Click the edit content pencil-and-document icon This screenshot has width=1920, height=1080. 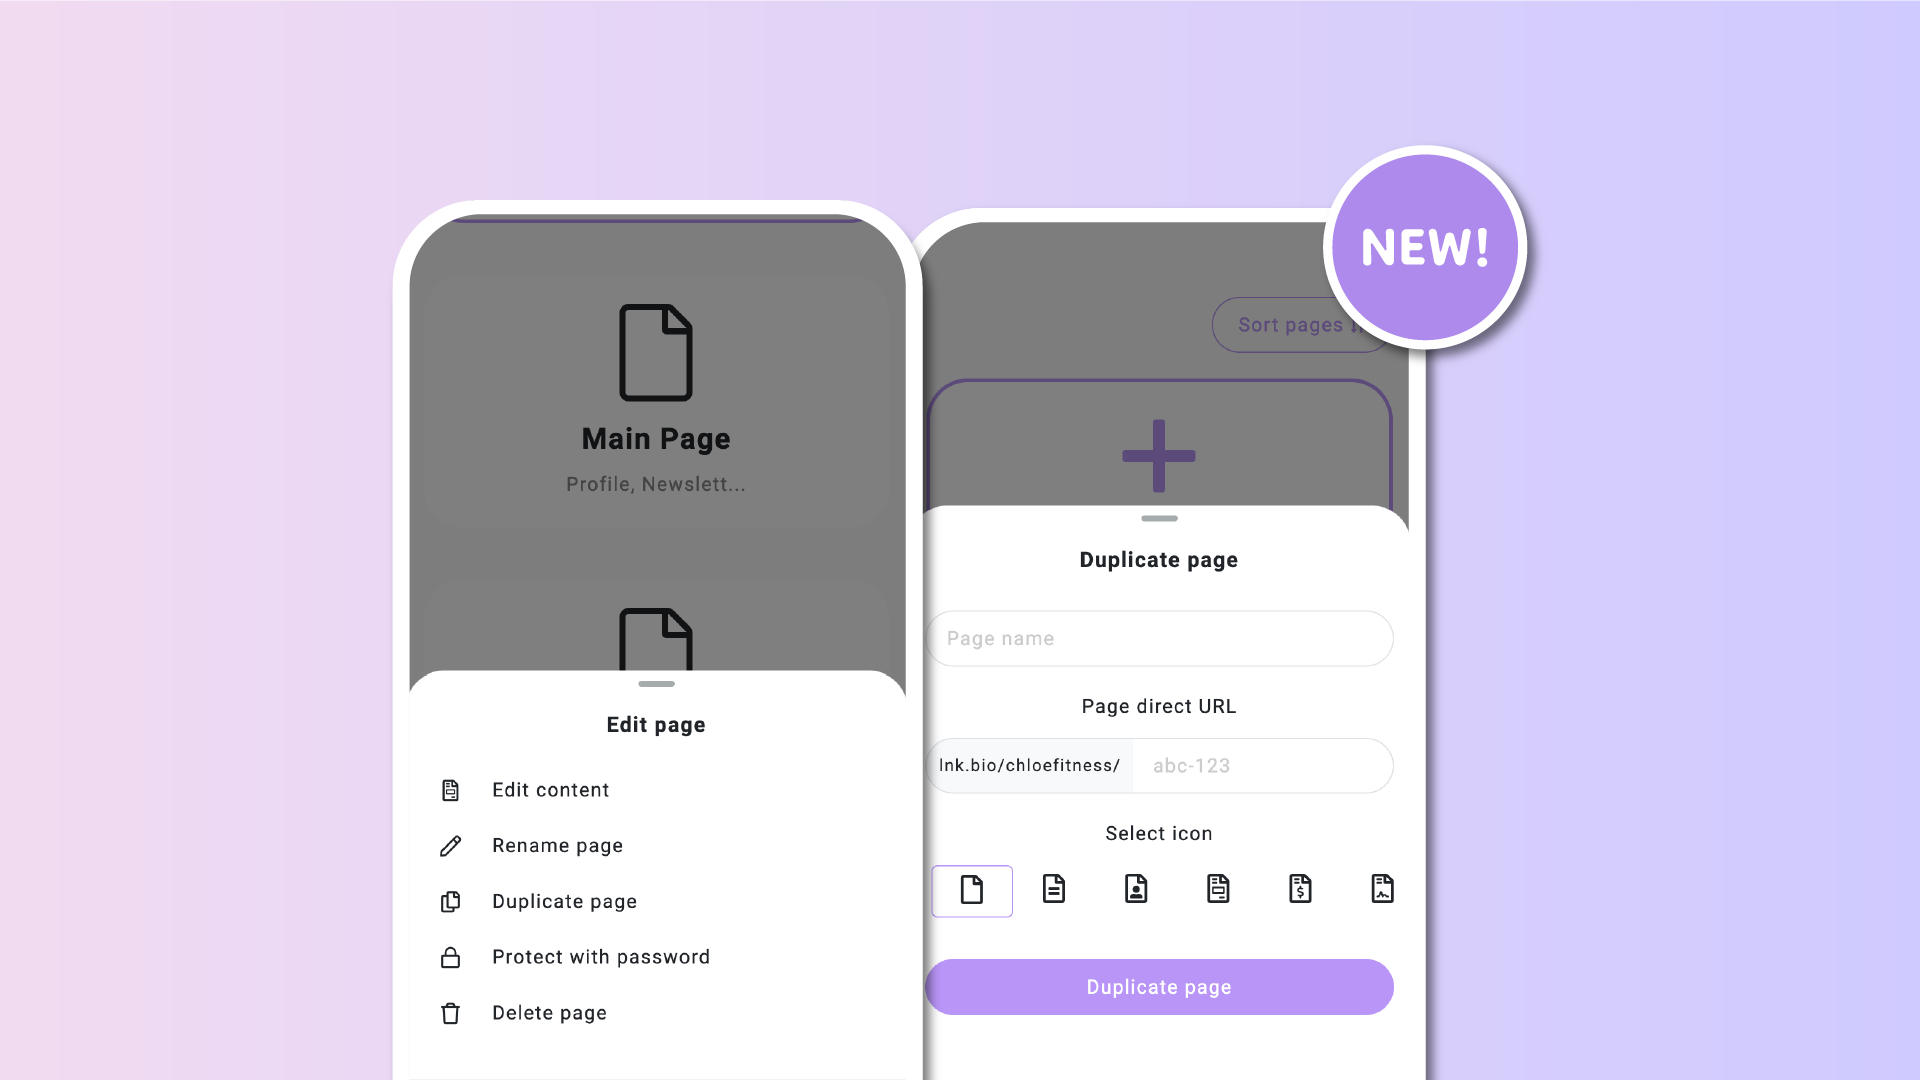450,789
